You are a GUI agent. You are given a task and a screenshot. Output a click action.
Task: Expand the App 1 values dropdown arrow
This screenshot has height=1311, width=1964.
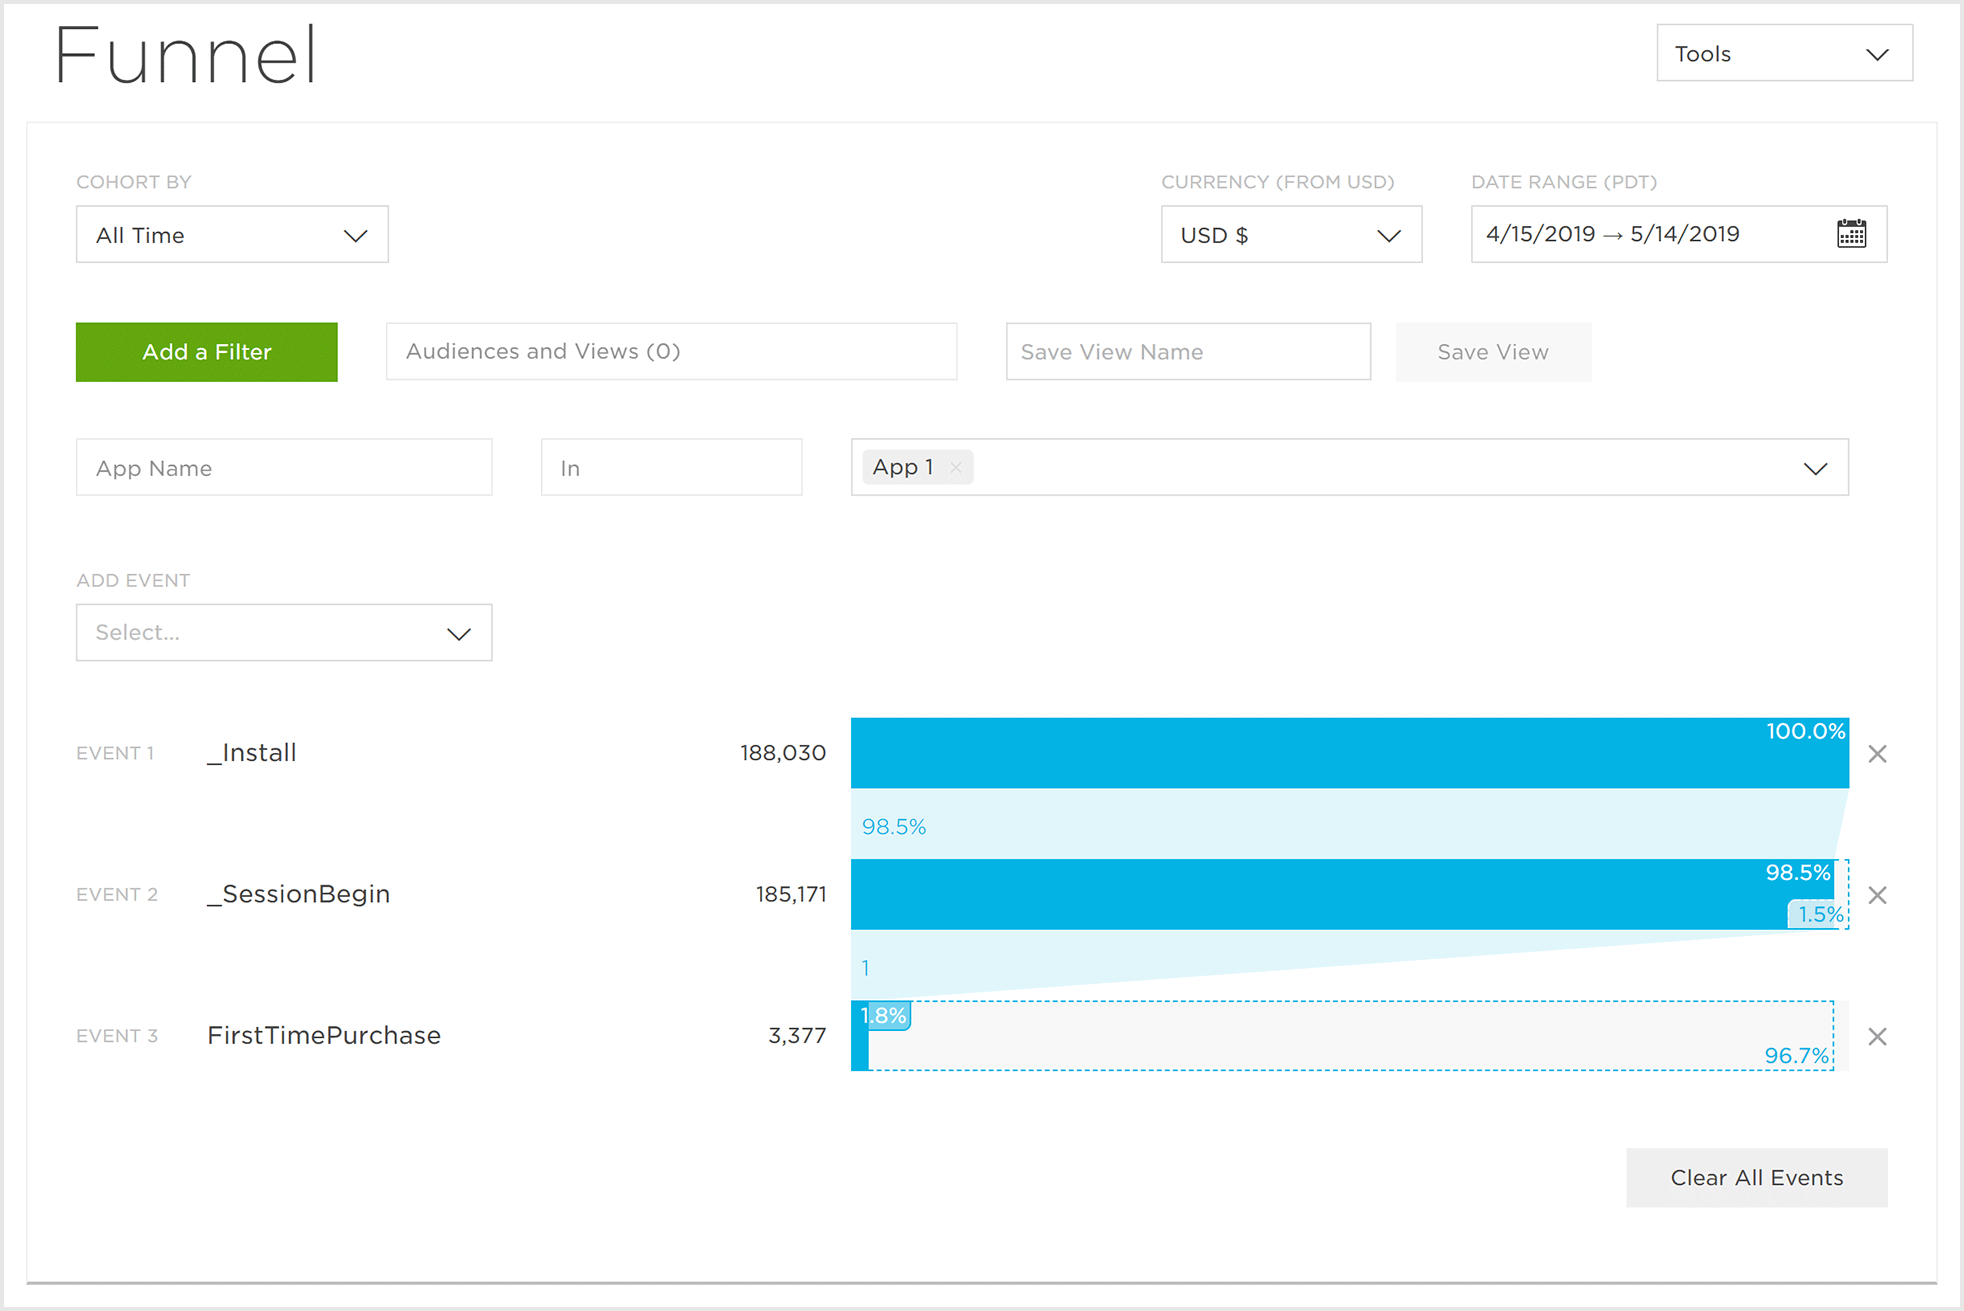[1815, 468]
